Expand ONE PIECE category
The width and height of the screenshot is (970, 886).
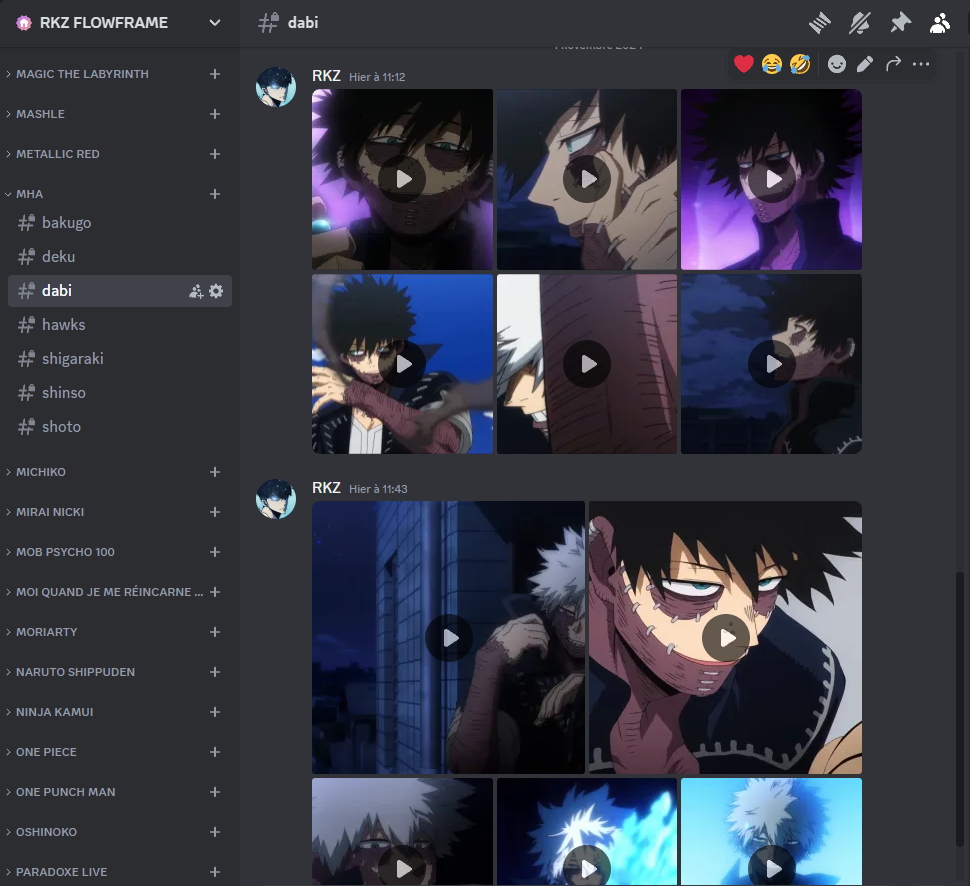coord(46,752)
